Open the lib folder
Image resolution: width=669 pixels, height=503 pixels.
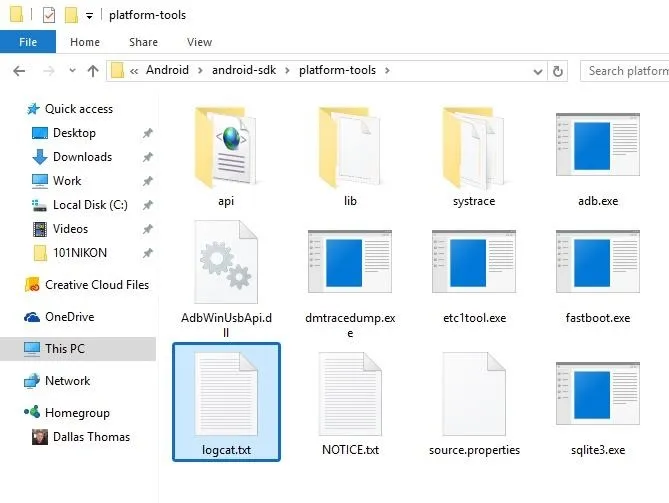click(x=350, y=147)
